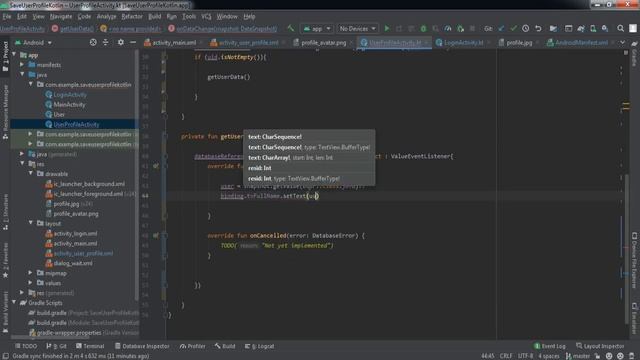Open project panel settings gear
The height and width of the screenshot is (360, 640).
pos(120,42)
